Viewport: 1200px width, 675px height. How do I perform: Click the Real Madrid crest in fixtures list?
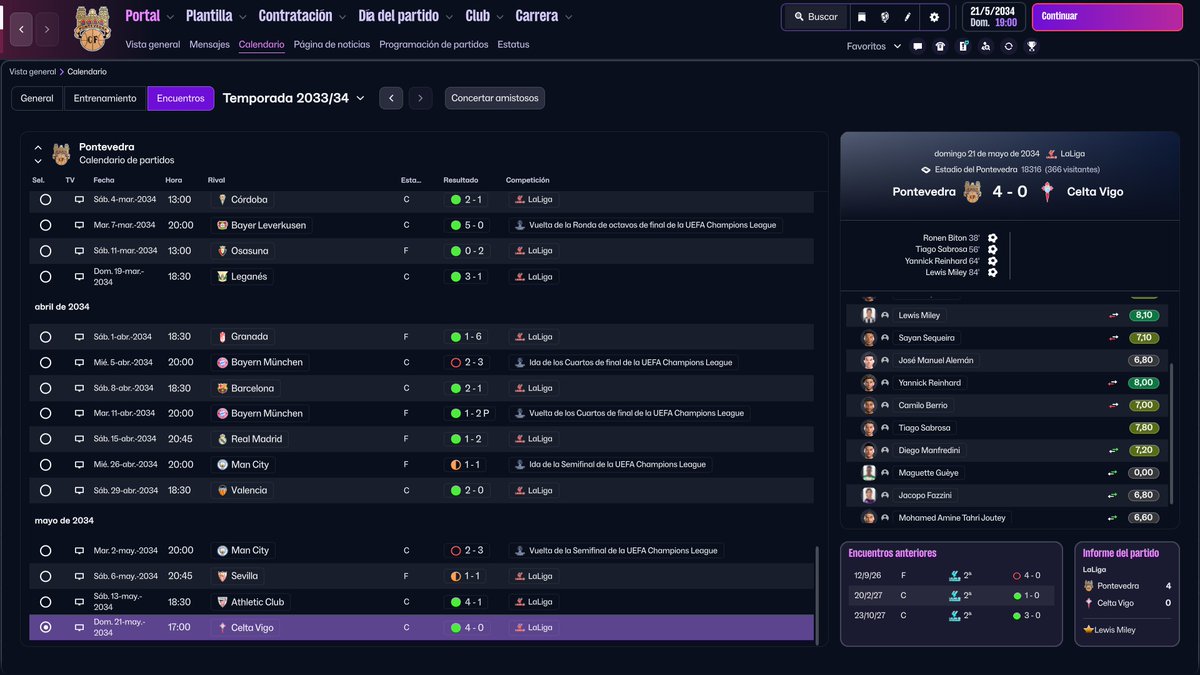point(223,439)
